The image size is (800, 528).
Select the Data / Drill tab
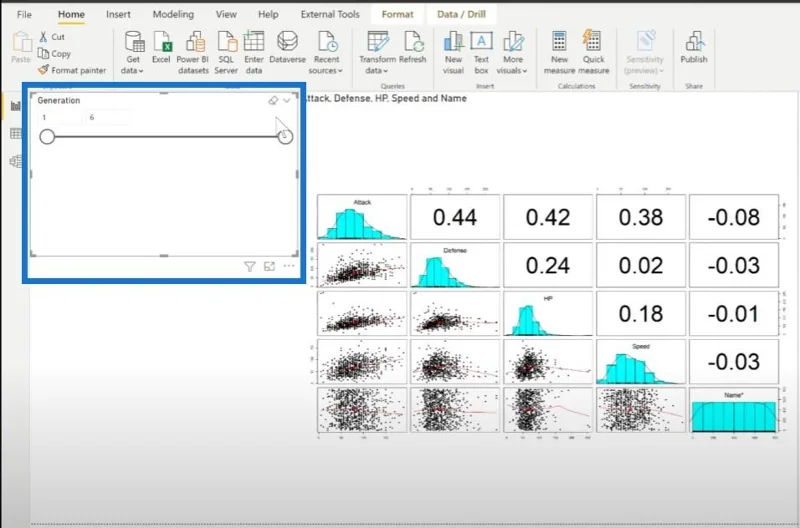pos(461,14)
